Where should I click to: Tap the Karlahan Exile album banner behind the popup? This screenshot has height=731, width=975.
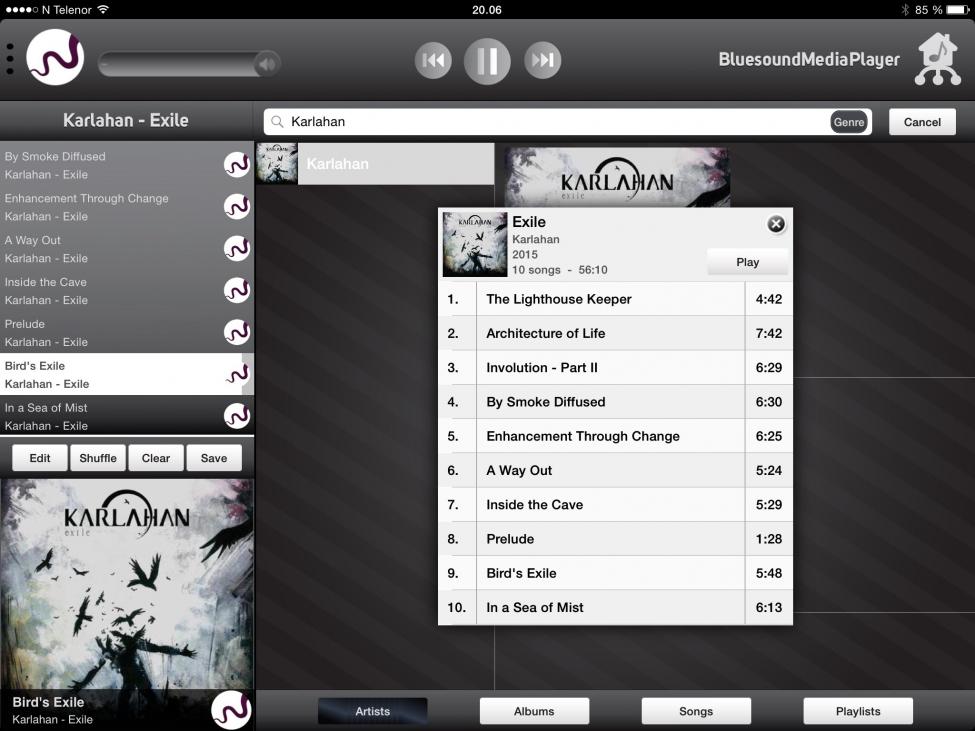(x=617, y=177)
